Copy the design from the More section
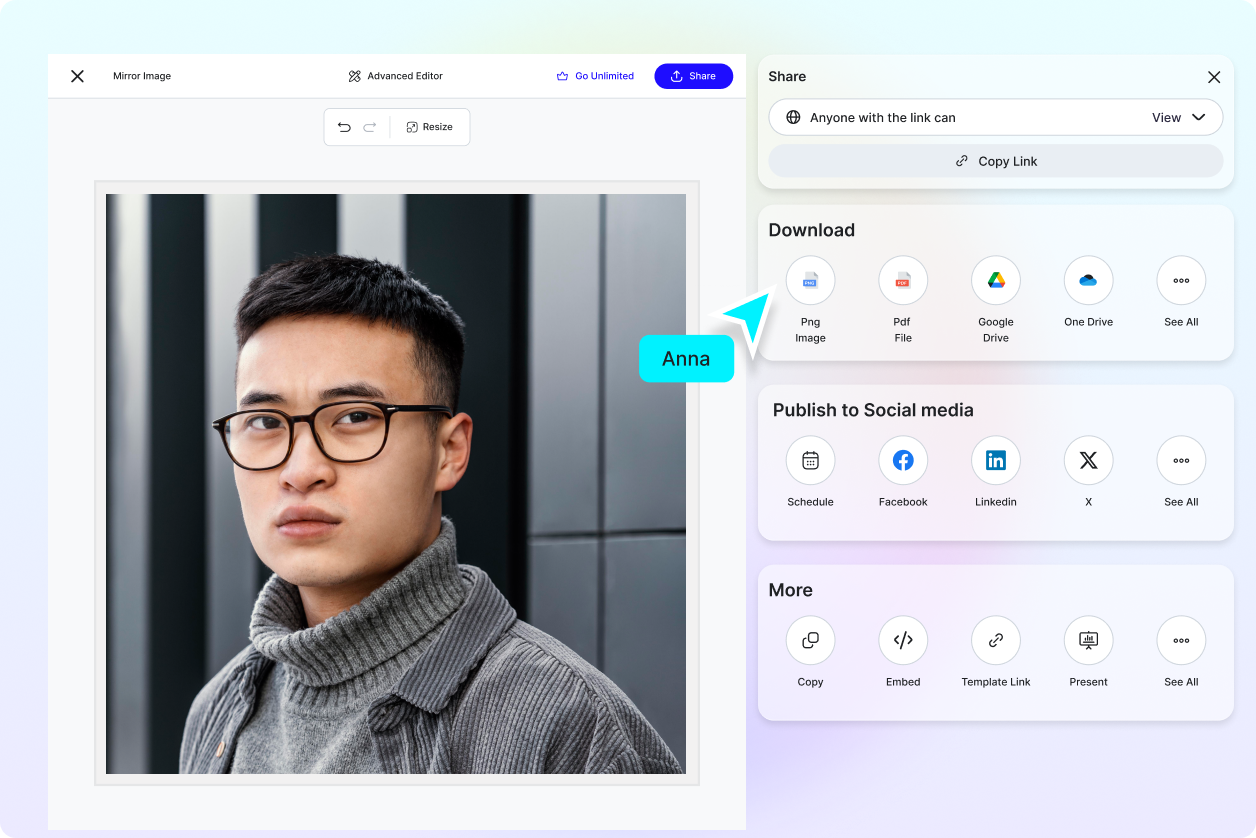The height and width of the screenshot is (838, 1256). (x=810, y=640)
